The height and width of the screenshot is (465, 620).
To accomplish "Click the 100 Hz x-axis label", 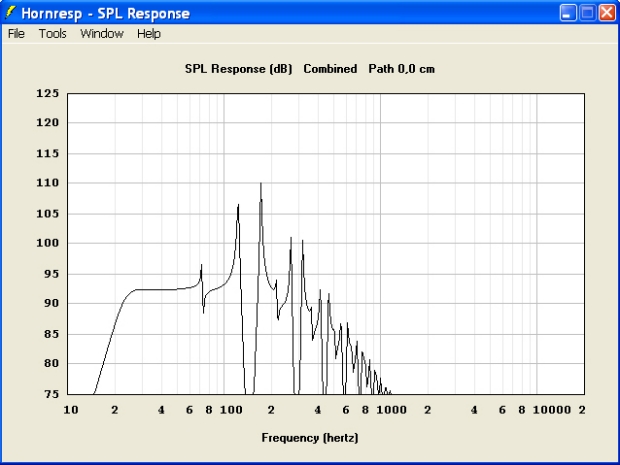I will pyautogui.click(x=231, y=410).
